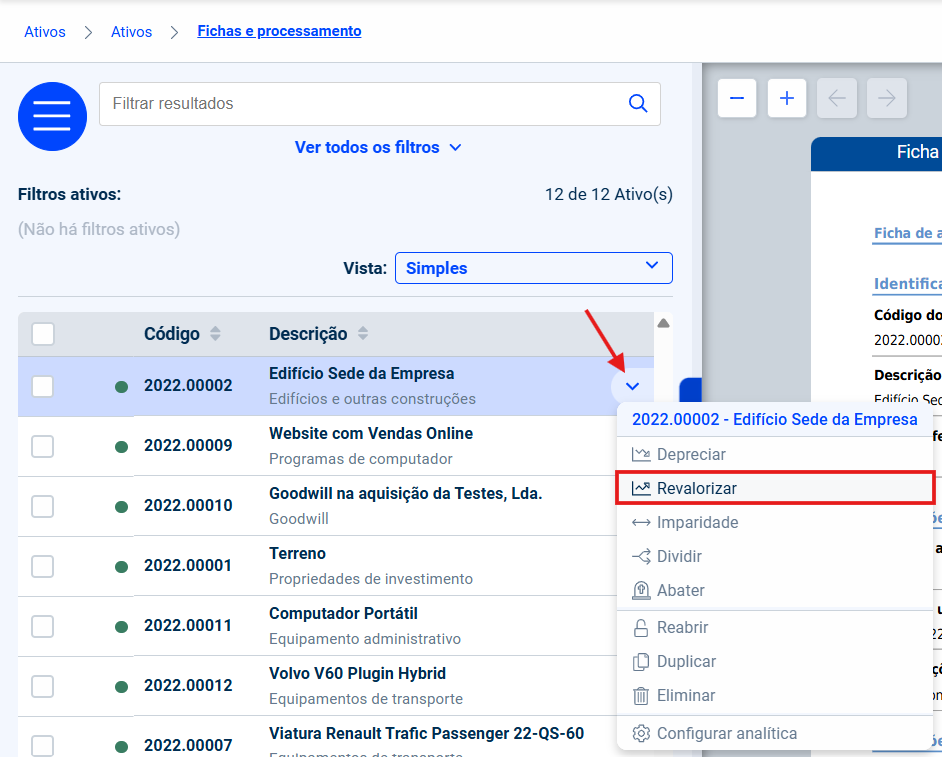Choose Dividir menu entry
Screen dimensions: 942x757
pos(775,556)
